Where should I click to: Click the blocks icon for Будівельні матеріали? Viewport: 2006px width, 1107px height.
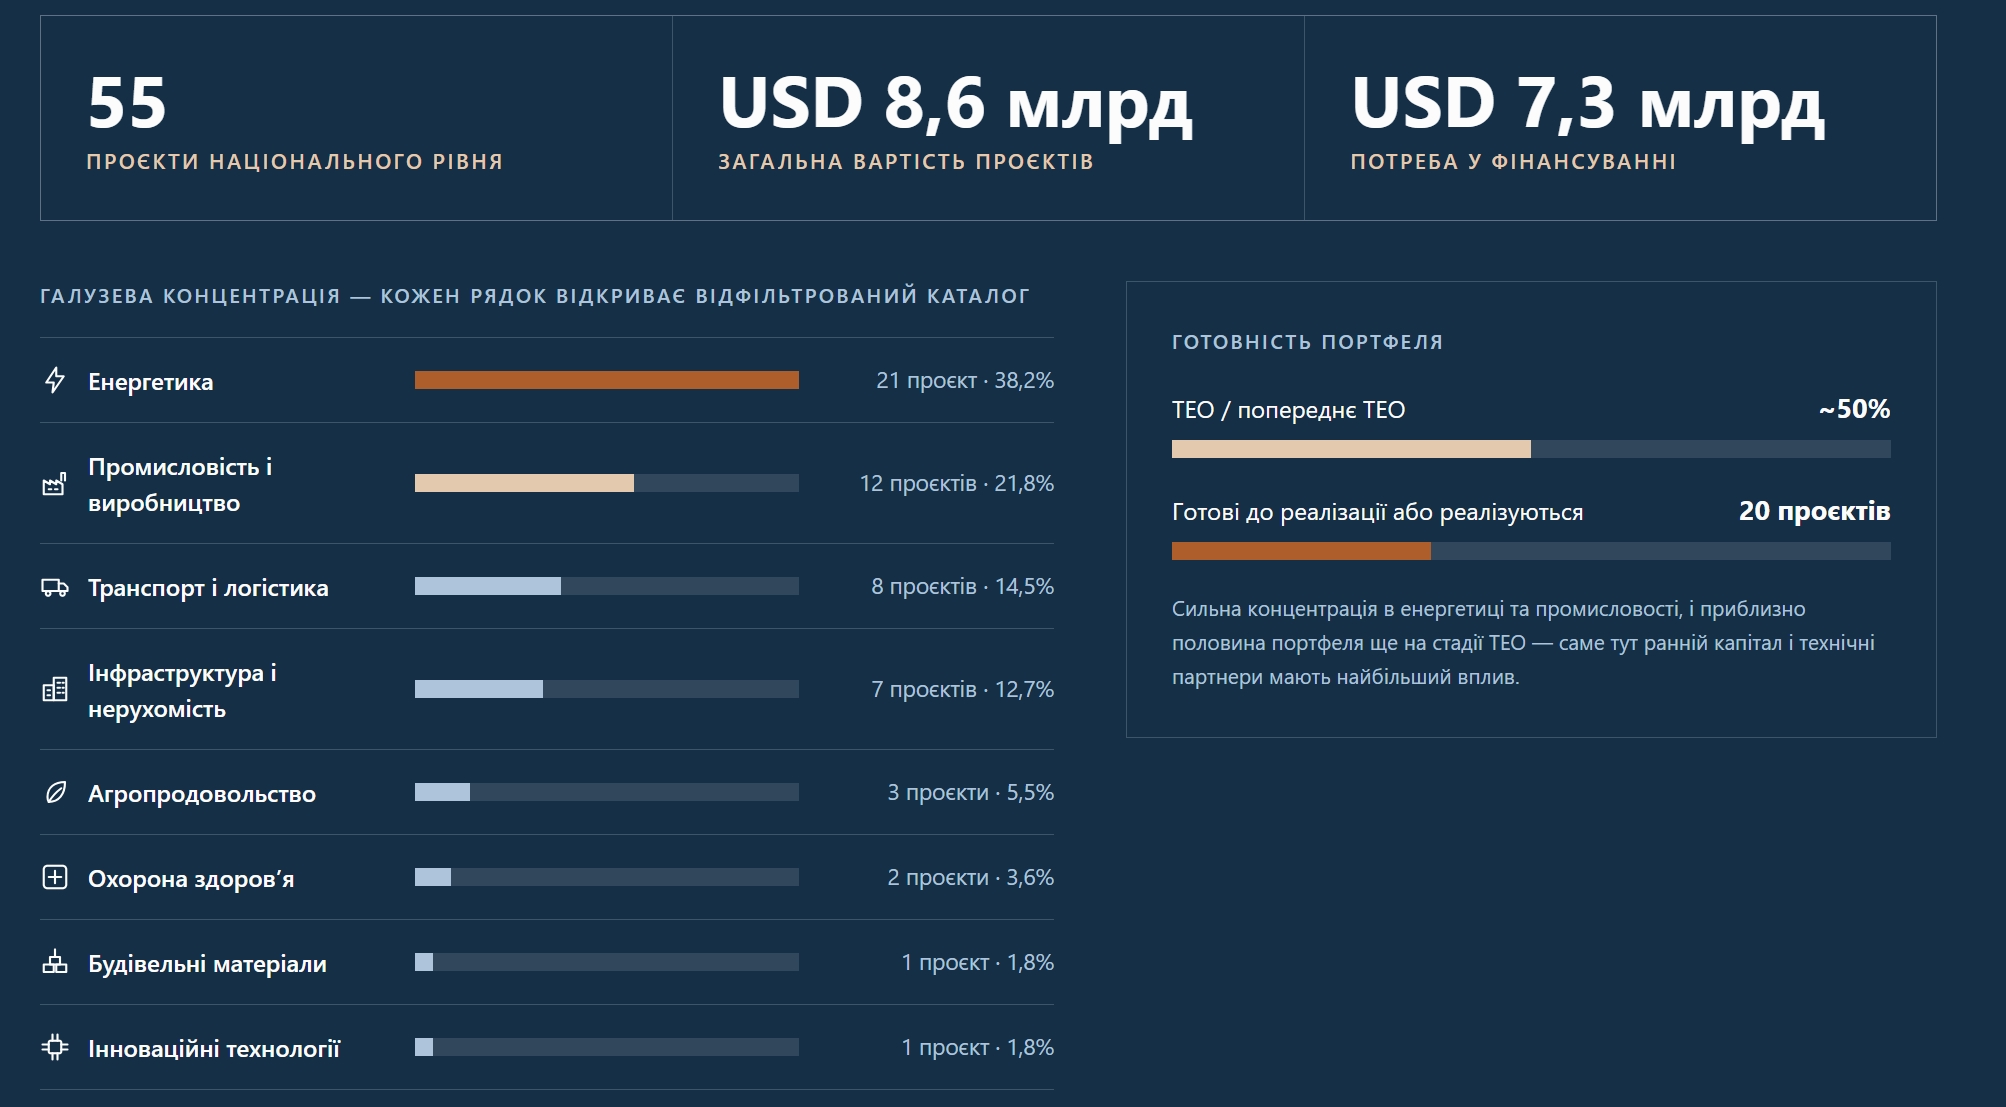point(55,962)
